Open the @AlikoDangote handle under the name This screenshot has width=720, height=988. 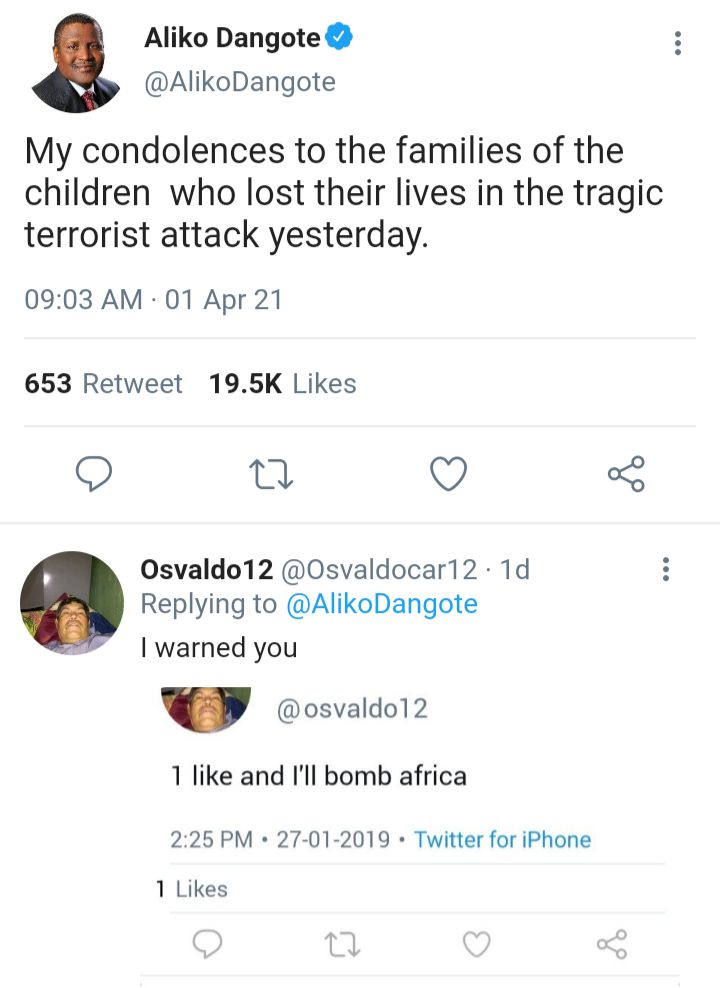pyautogui.click(x=240, y=83)
